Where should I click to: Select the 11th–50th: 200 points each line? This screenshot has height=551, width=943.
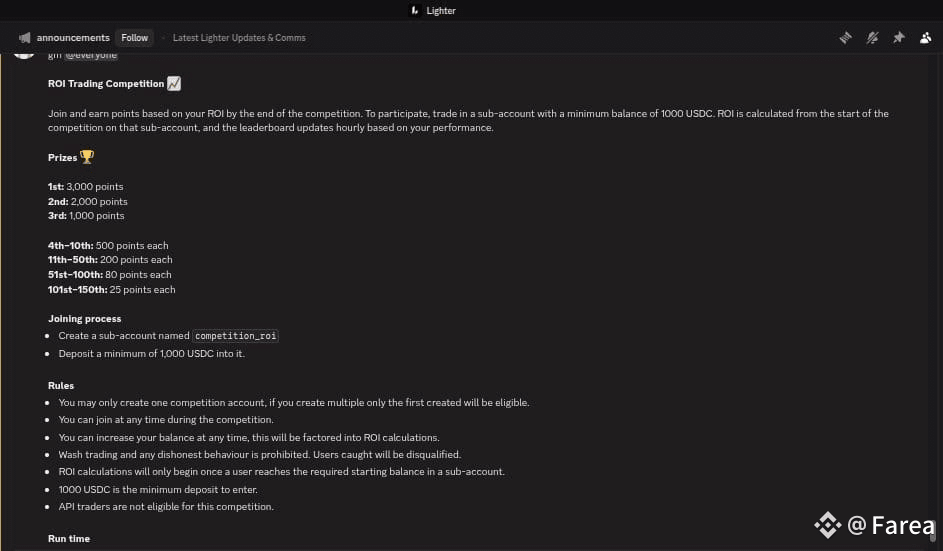click(x=110, y=259)
